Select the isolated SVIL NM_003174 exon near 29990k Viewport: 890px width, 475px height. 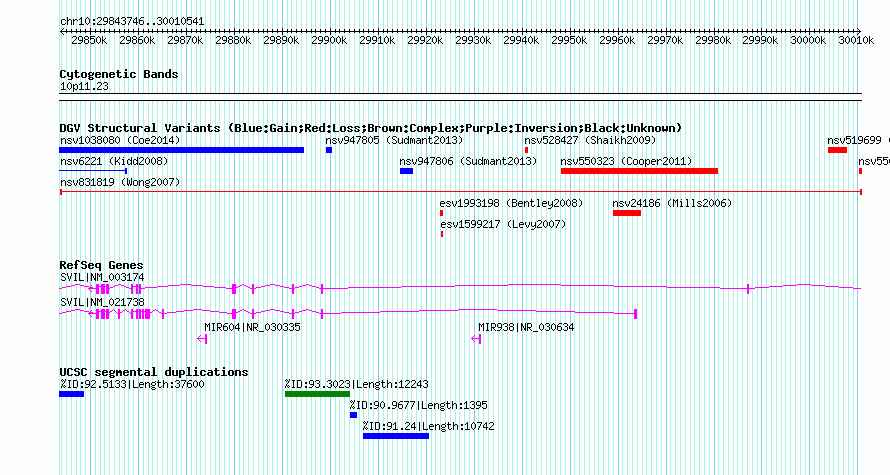click(748, 289)
